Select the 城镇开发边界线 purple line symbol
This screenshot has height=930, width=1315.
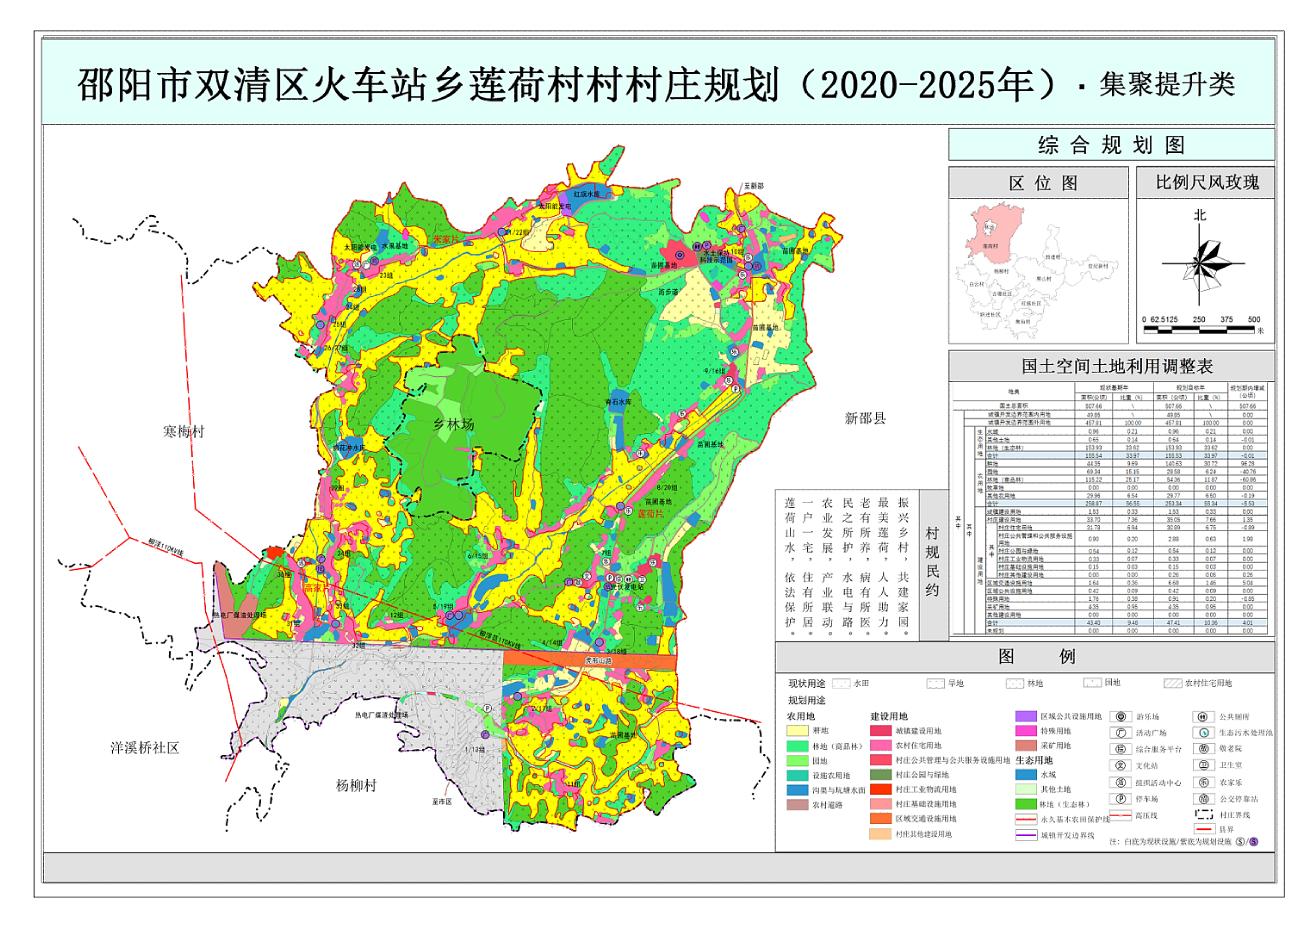coord(1026,834)
